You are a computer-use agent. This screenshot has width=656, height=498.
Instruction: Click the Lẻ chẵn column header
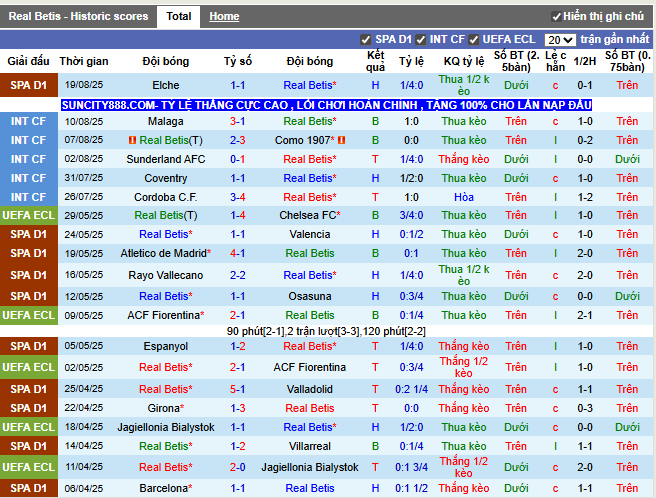point(556,62)
